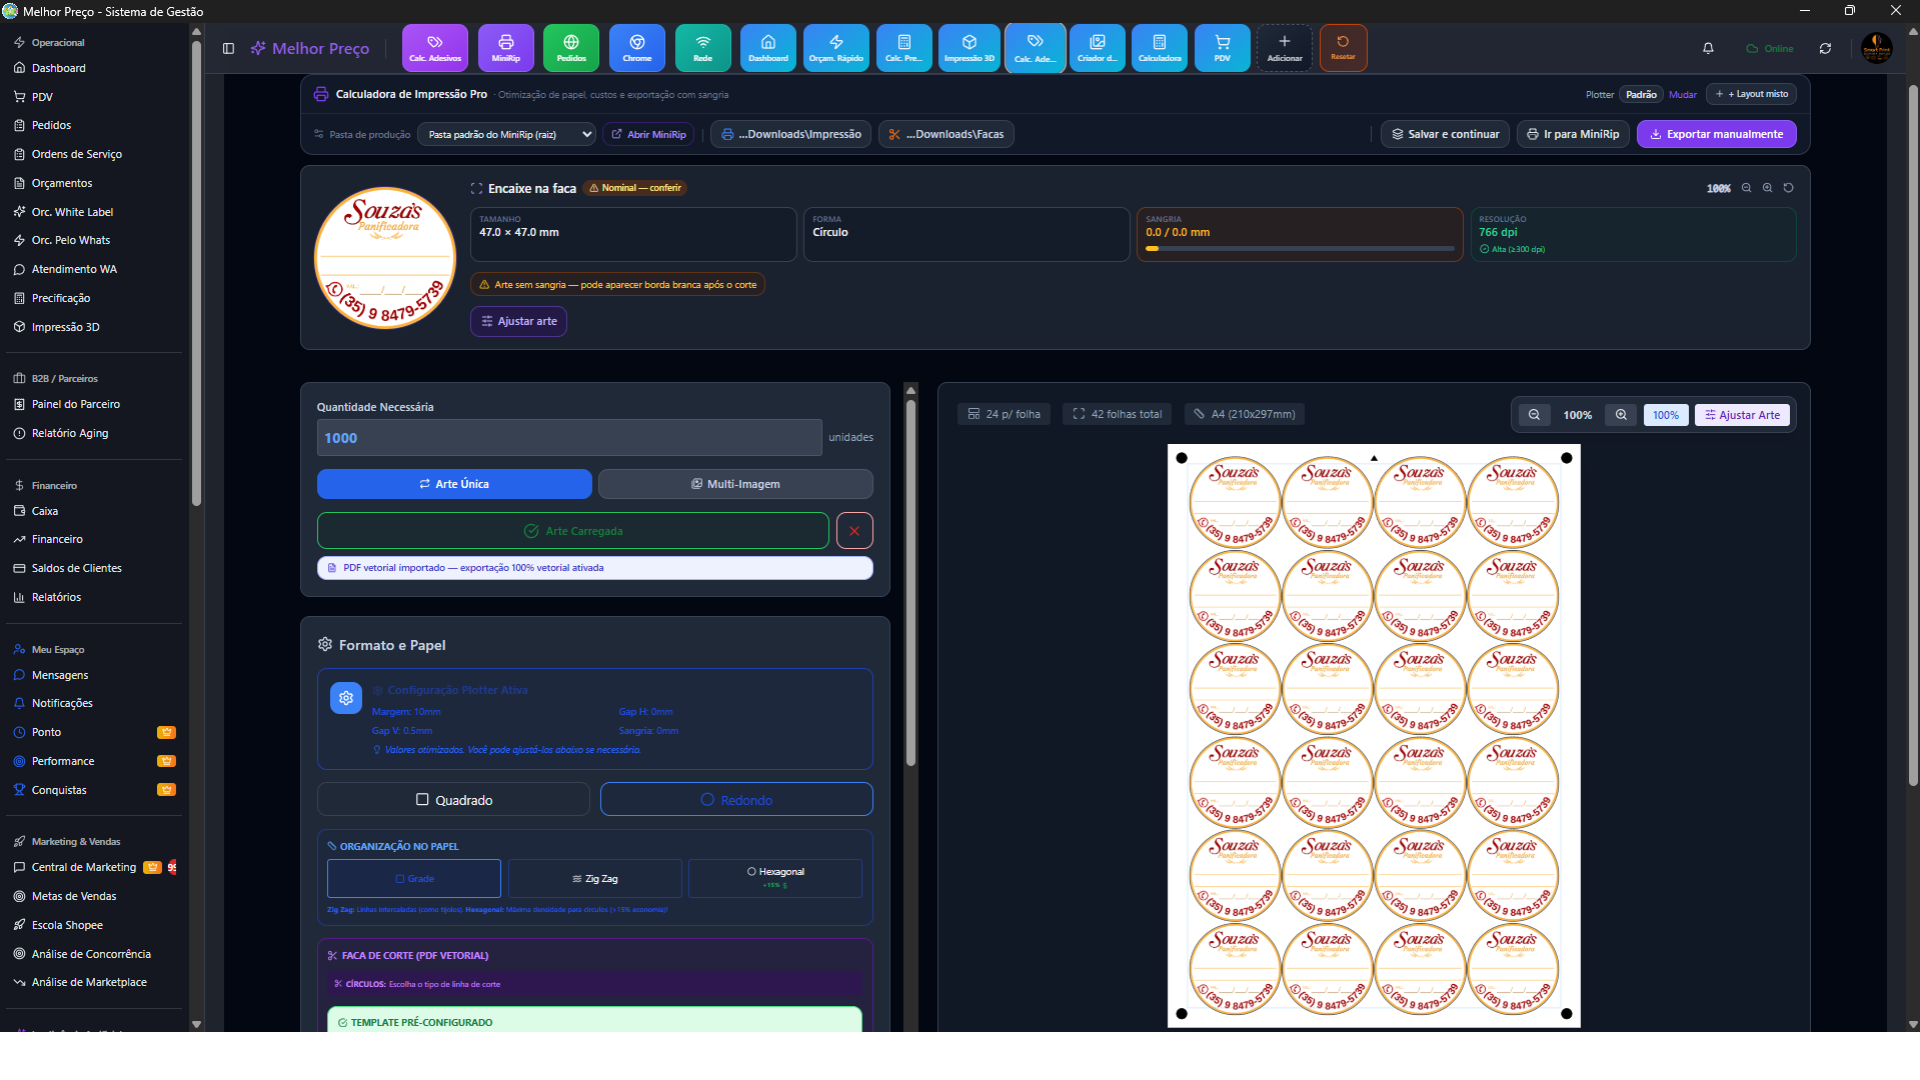Click the Adicionar plus tile
This screenshot has height=1080, width=1920.
pos(1284,48)
